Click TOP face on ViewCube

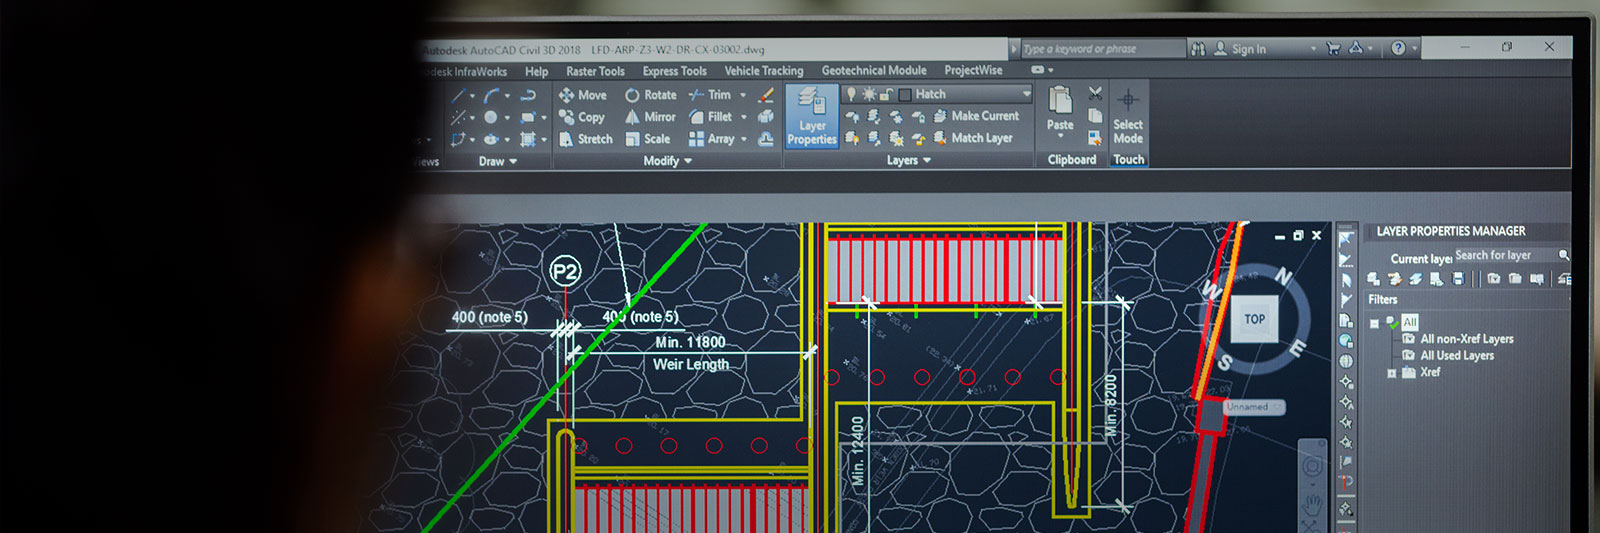click(1254, 319)
